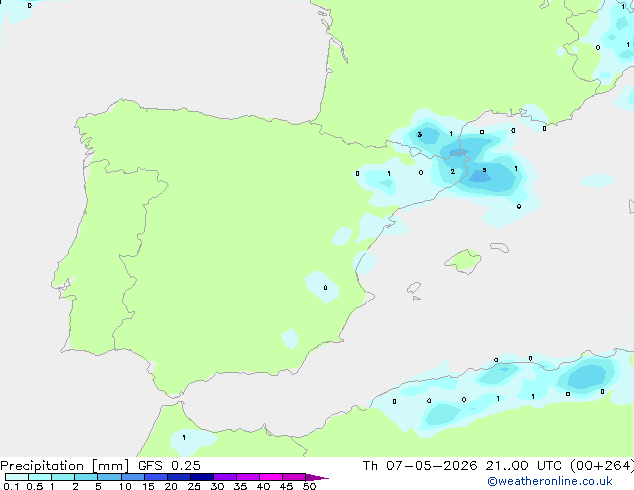Pick the 30–35 mm purple legend swatch
Viewport: 634px width, 490px height.
(x=225, y=477)
